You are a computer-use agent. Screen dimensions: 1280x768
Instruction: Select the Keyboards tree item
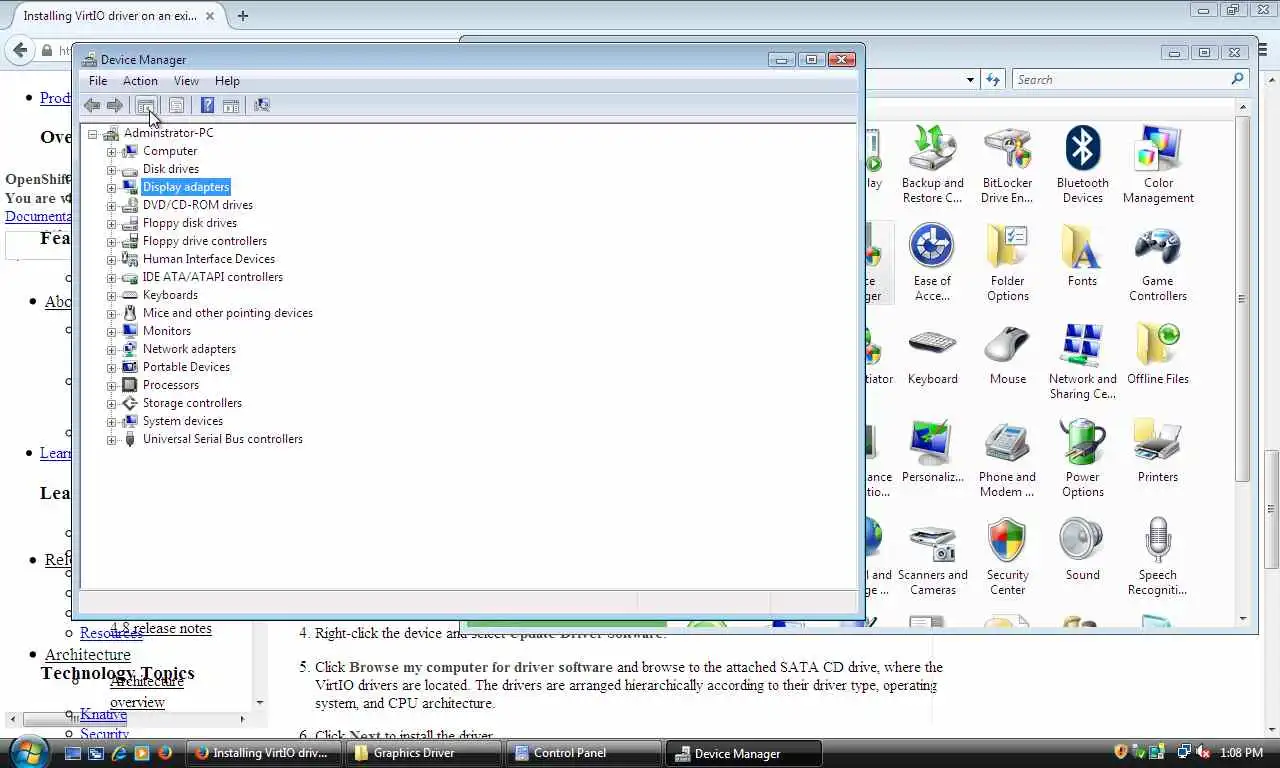click(x=170, y=295)
